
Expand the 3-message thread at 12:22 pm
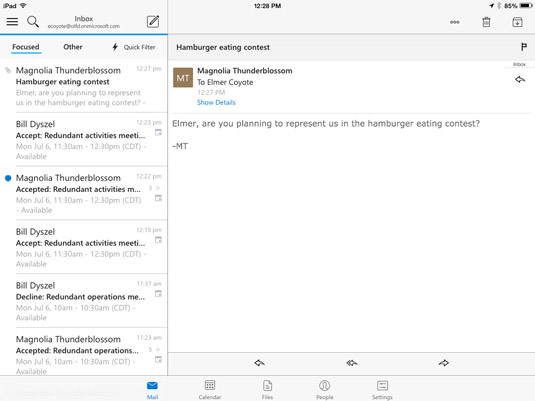pyautogui.click(x=154, y=188)
